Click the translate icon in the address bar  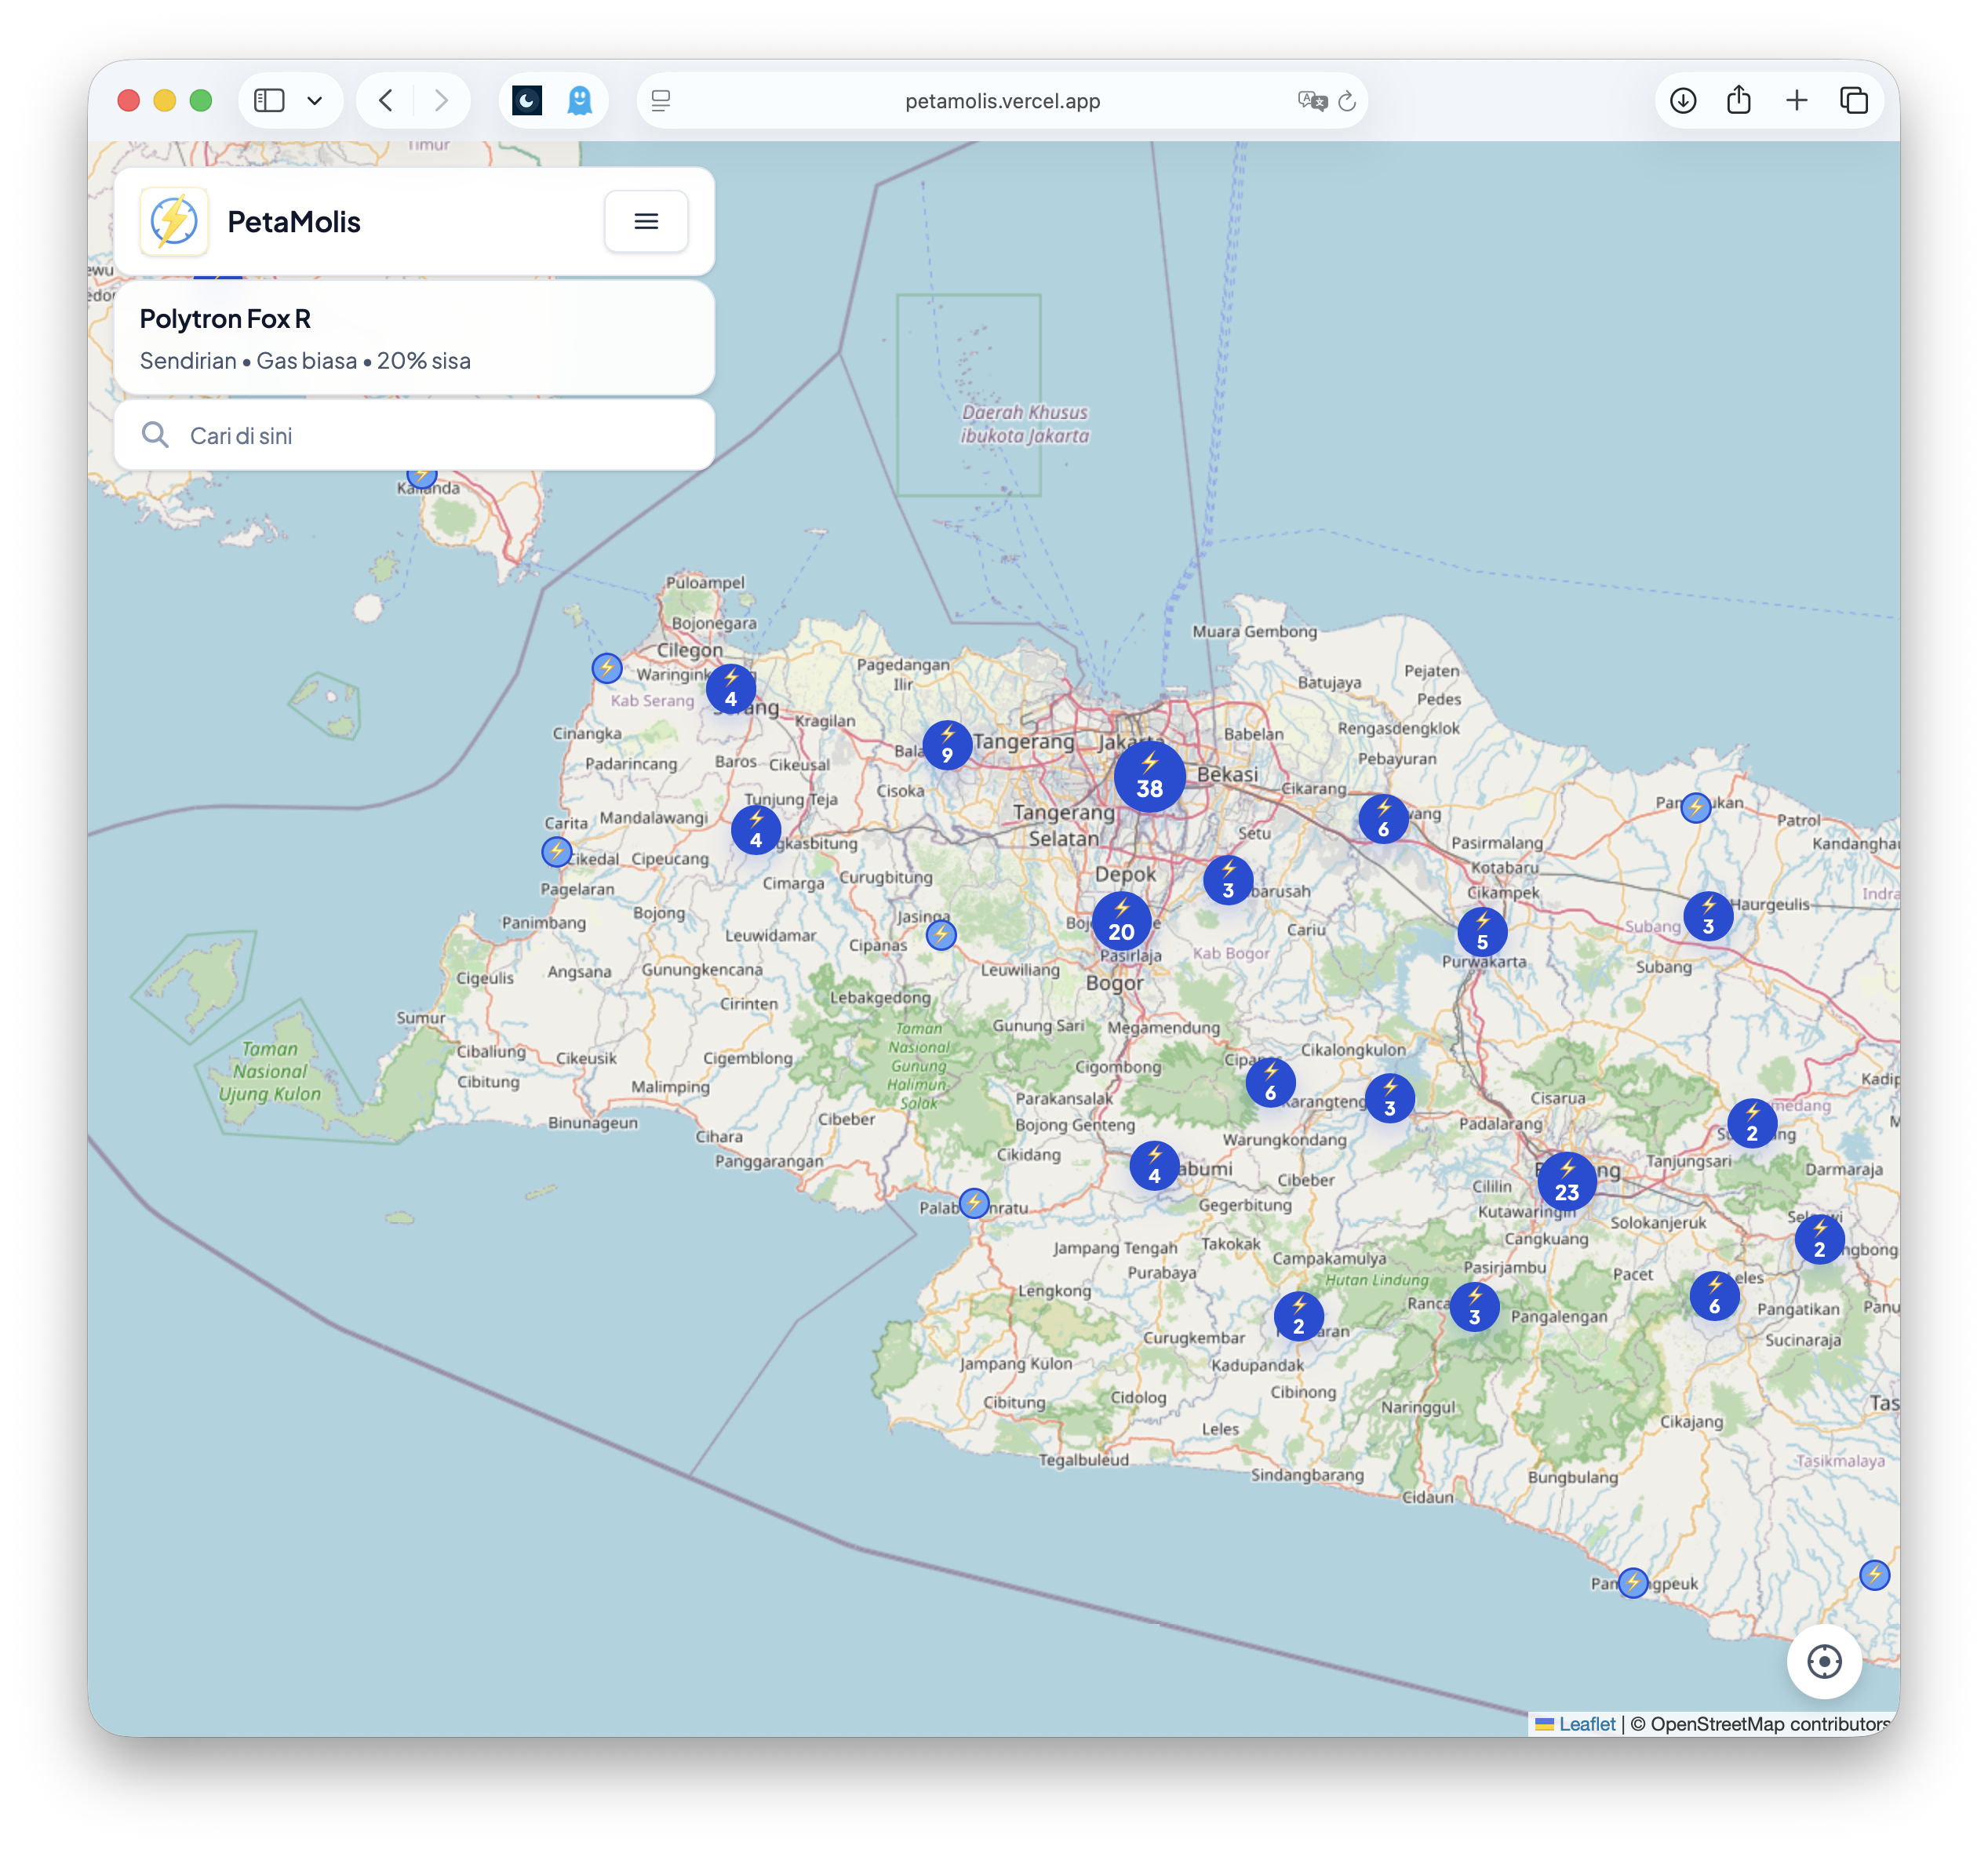tap(1313, 101)
